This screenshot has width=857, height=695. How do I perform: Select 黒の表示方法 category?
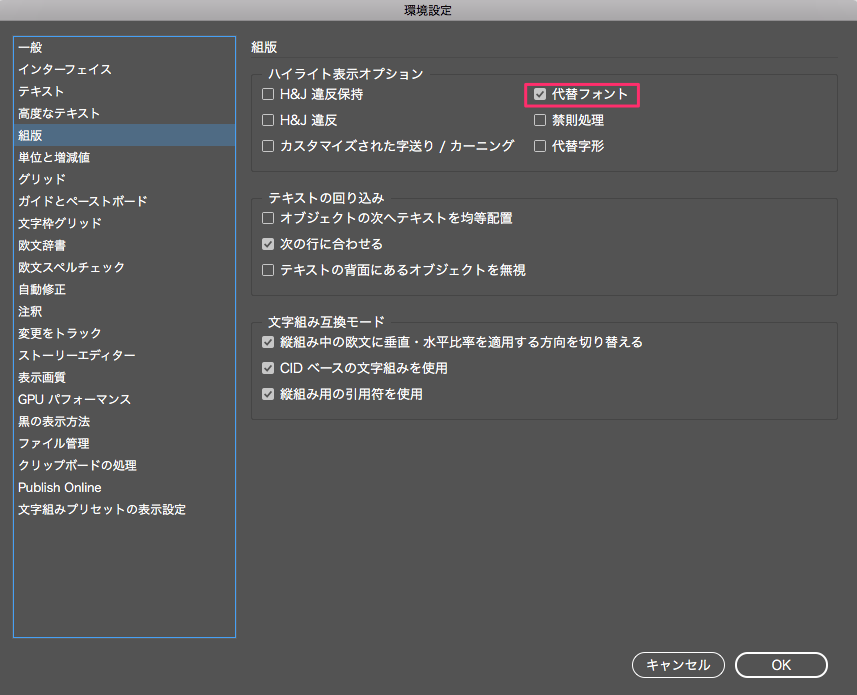click(125, 421)
